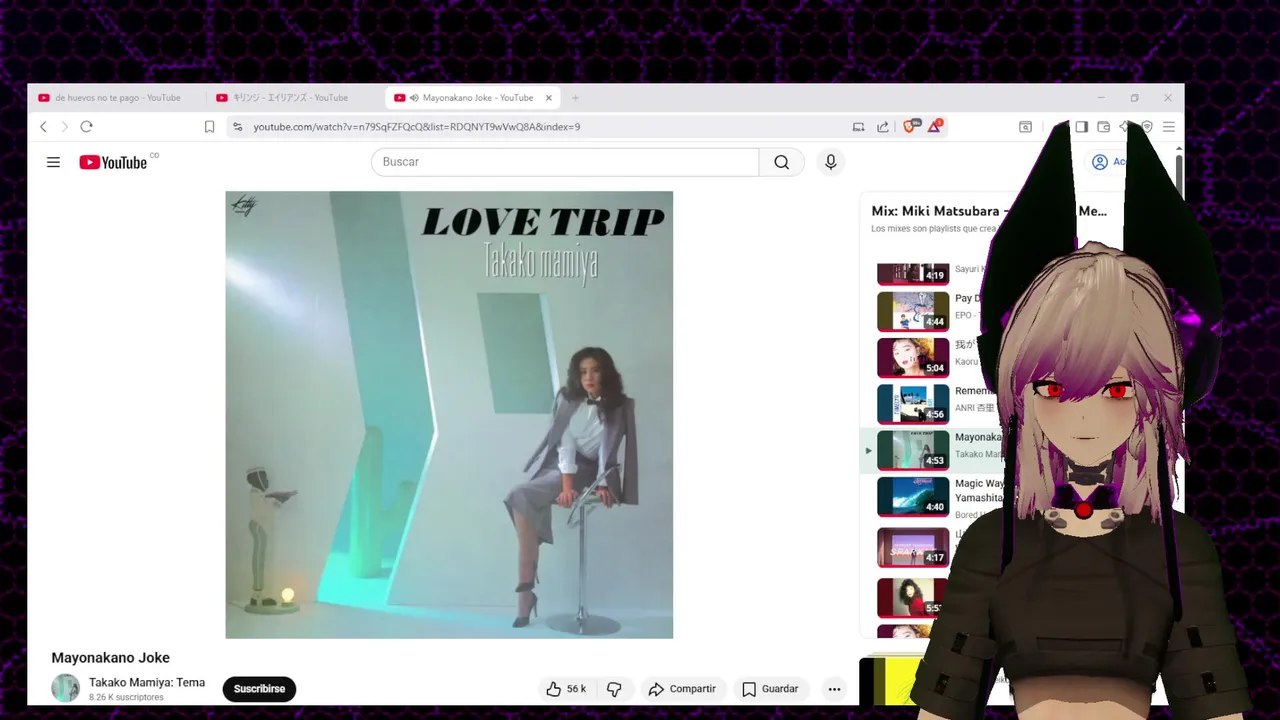
Task: Play the 4:40 Magic Ways thumbnail
Action: [913, 496]
